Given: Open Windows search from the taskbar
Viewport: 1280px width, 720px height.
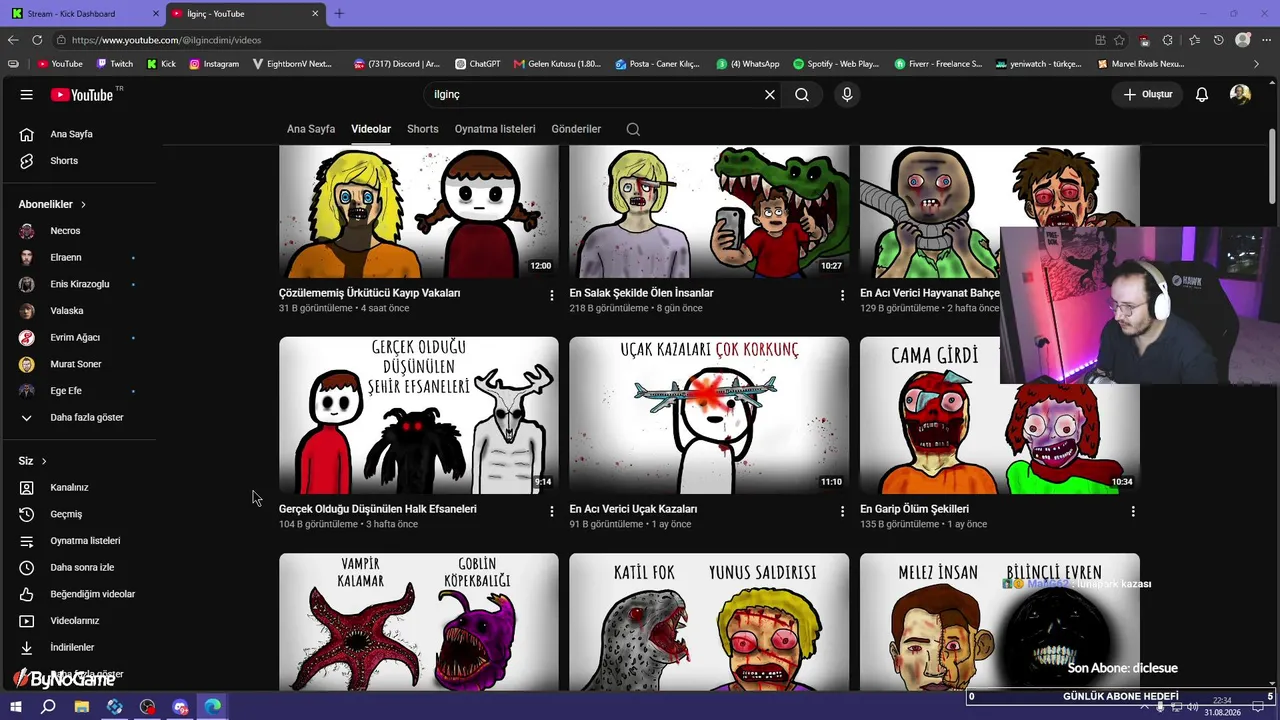Looking at the screenshot, I should (x=48, y=707).
